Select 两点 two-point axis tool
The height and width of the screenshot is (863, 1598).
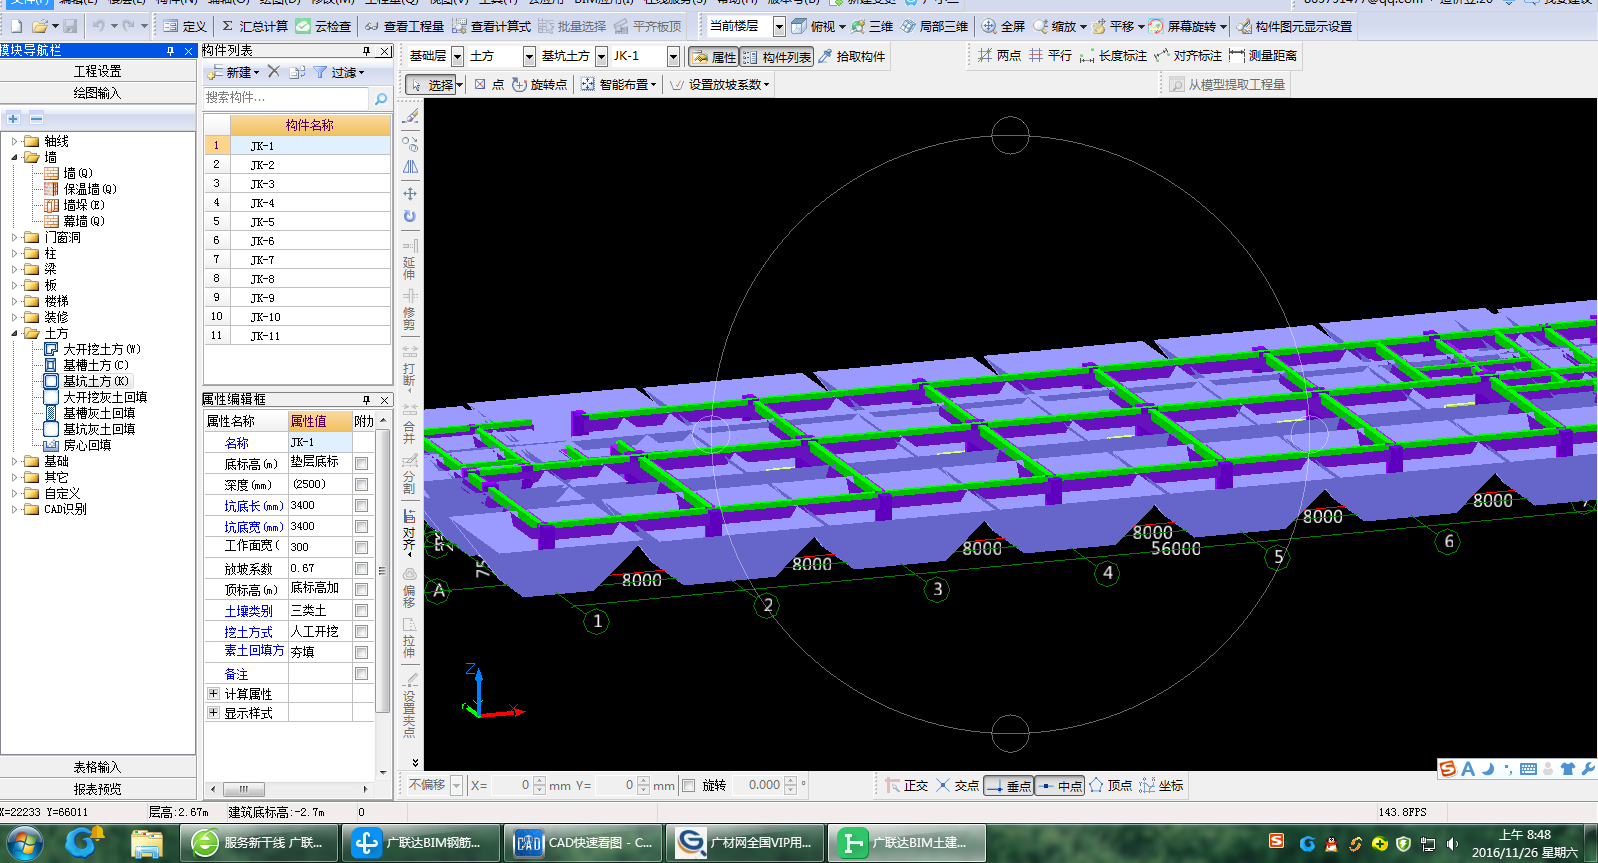pos(999,56)
